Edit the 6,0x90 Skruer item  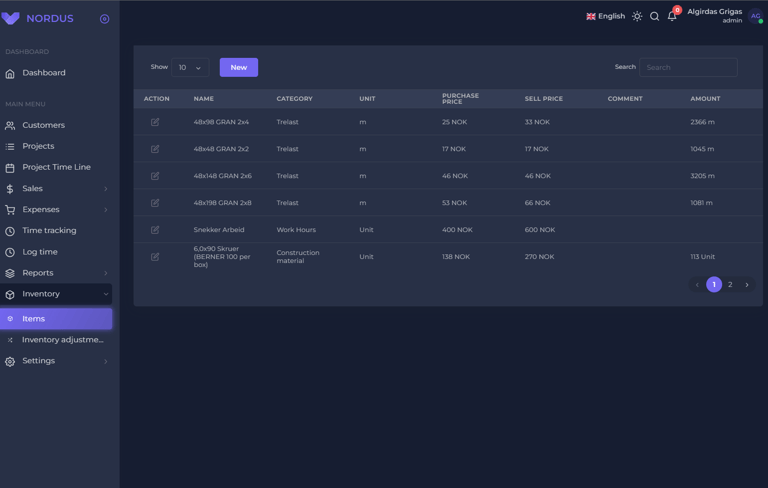click(155, 257)
